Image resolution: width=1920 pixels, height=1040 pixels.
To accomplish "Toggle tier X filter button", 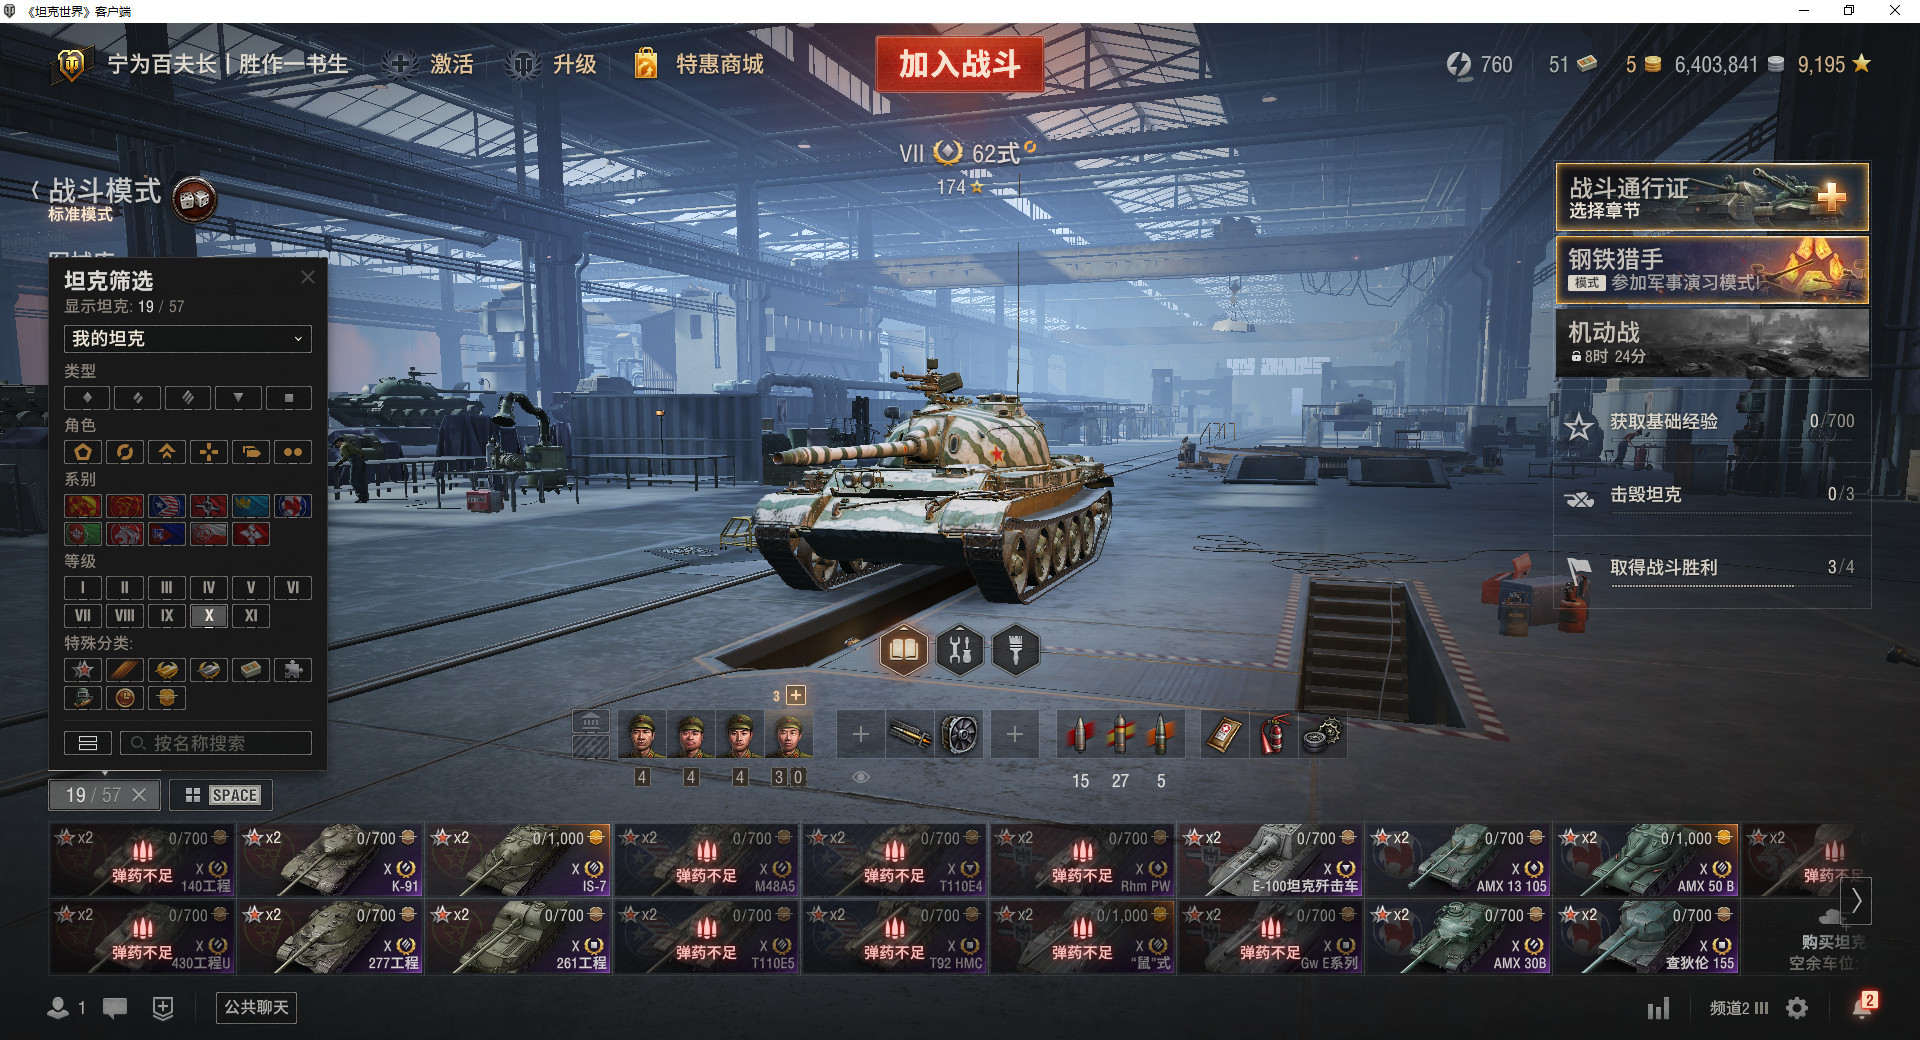I will click(x=209, y=616).
